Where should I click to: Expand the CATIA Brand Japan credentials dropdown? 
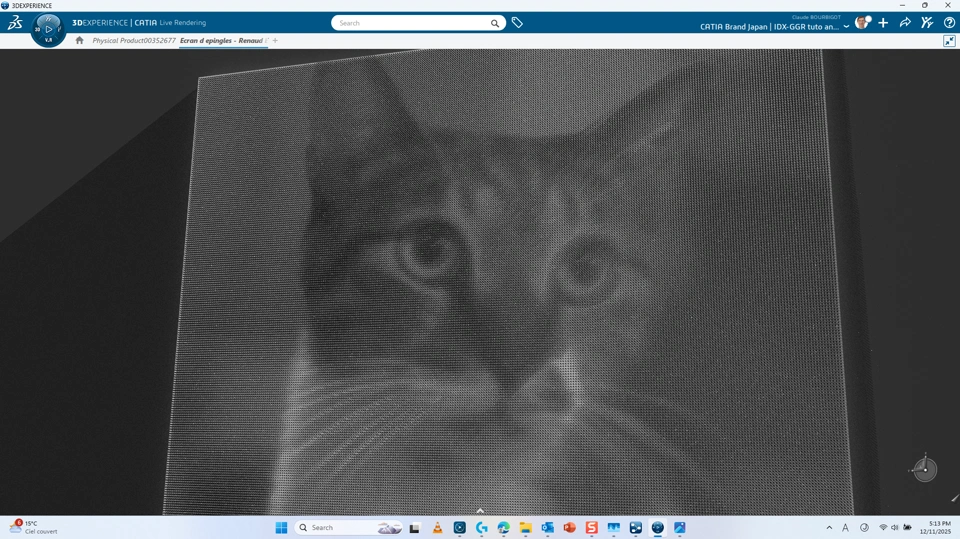click(x=846, y=27)
